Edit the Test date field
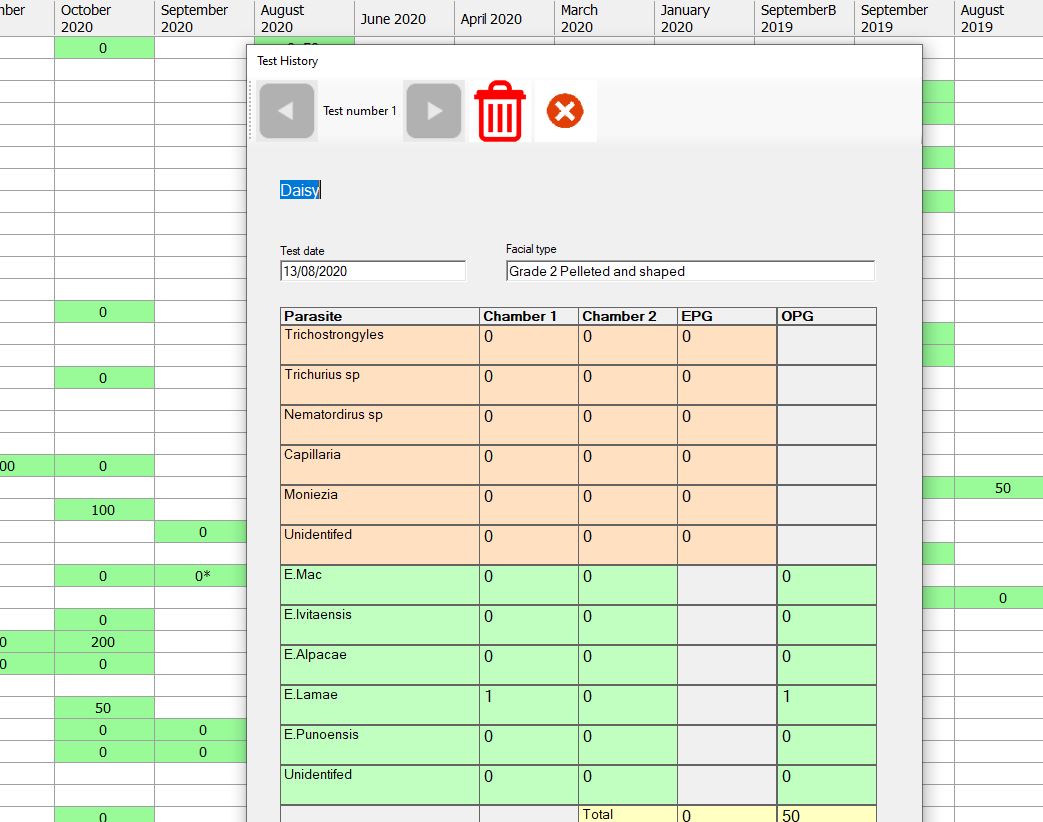The width and height of the screenshot is (1043, 822). 372,271
